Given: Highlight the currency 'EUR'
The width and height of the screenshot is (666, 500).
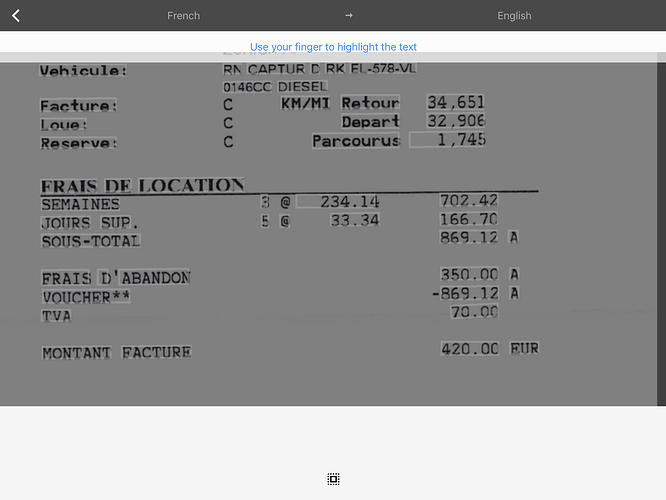Looking at the screenshot, I should 524,348.
